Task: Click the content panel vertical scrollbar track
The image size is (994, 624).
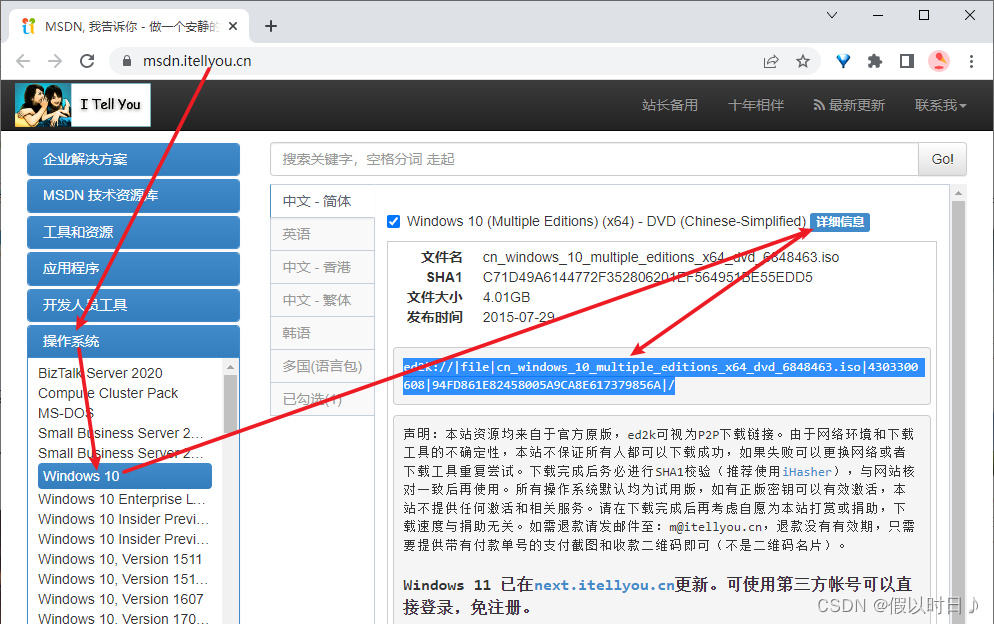Action: click(958, 412)
